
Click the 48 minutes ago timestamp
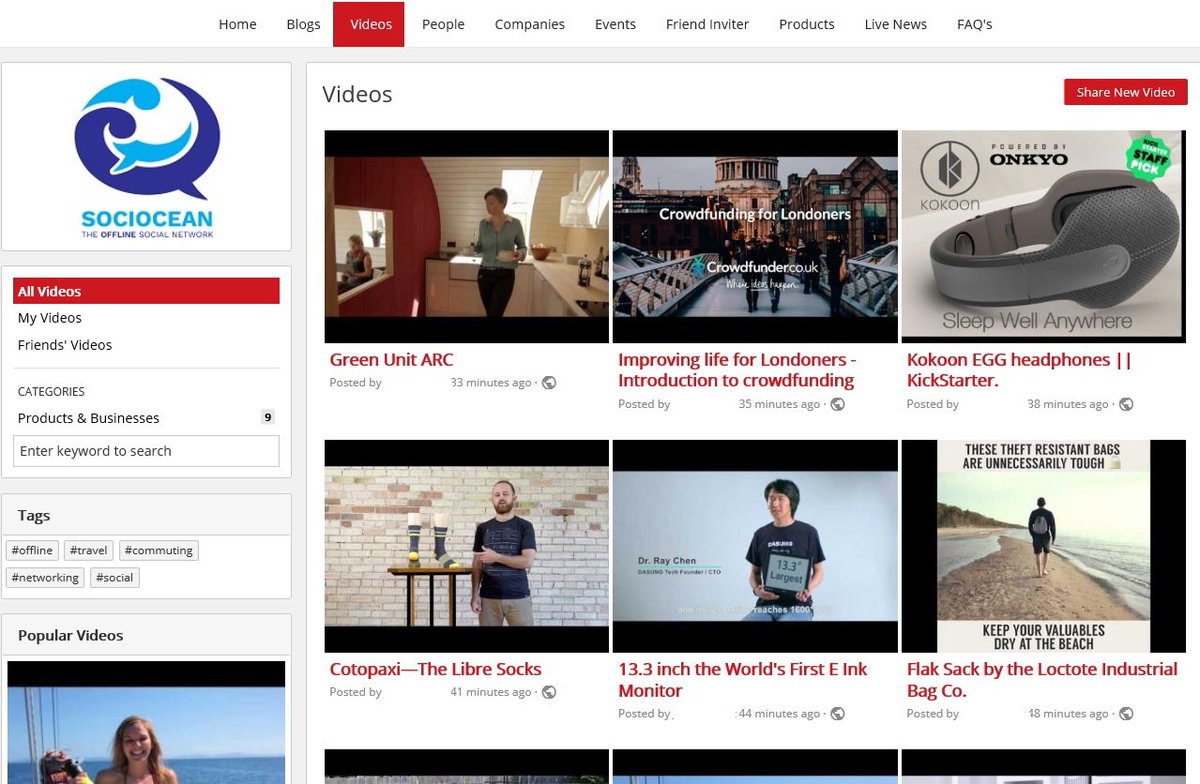(1068, 714)
